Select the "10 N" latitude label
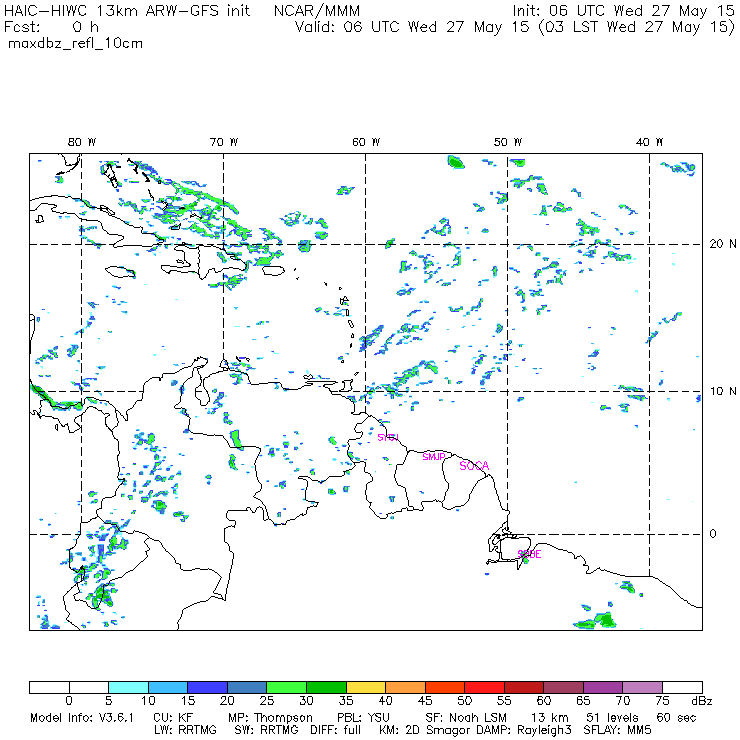This screenshot has width=740, height=740. (723, 391)
